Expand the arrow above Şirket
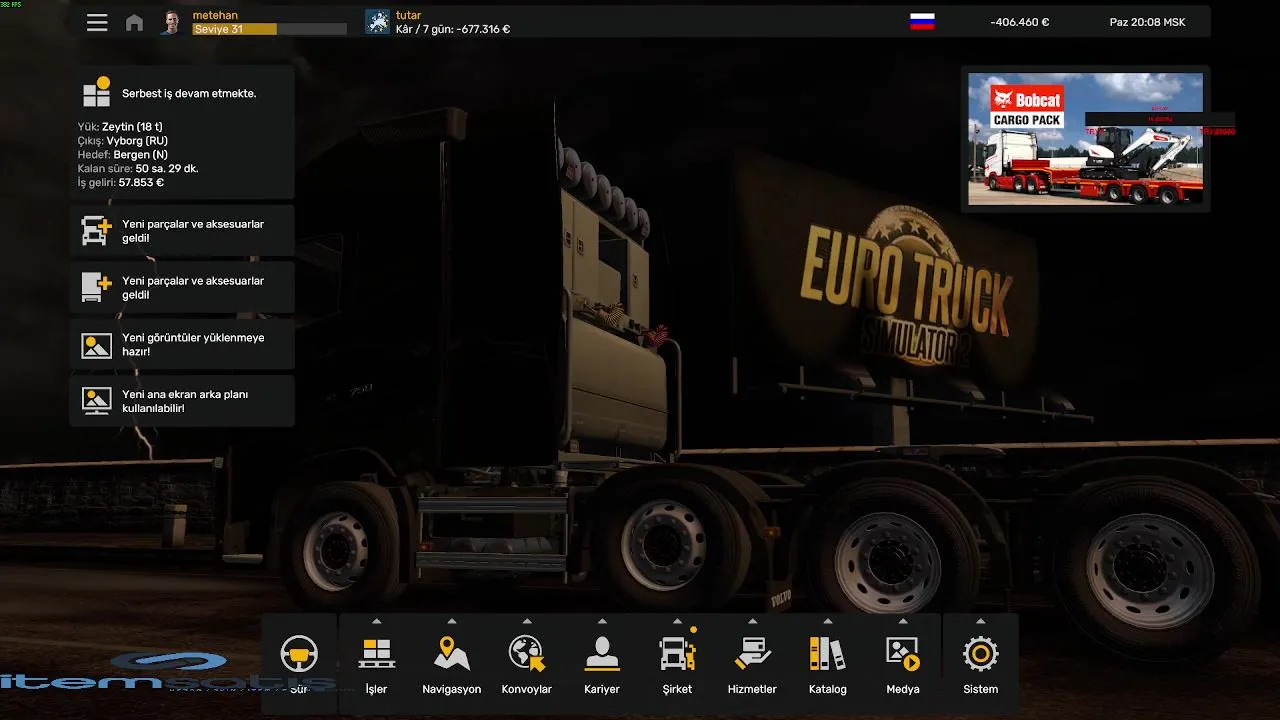The height and width of the screenshot is (720, 1280). [677, 621]
